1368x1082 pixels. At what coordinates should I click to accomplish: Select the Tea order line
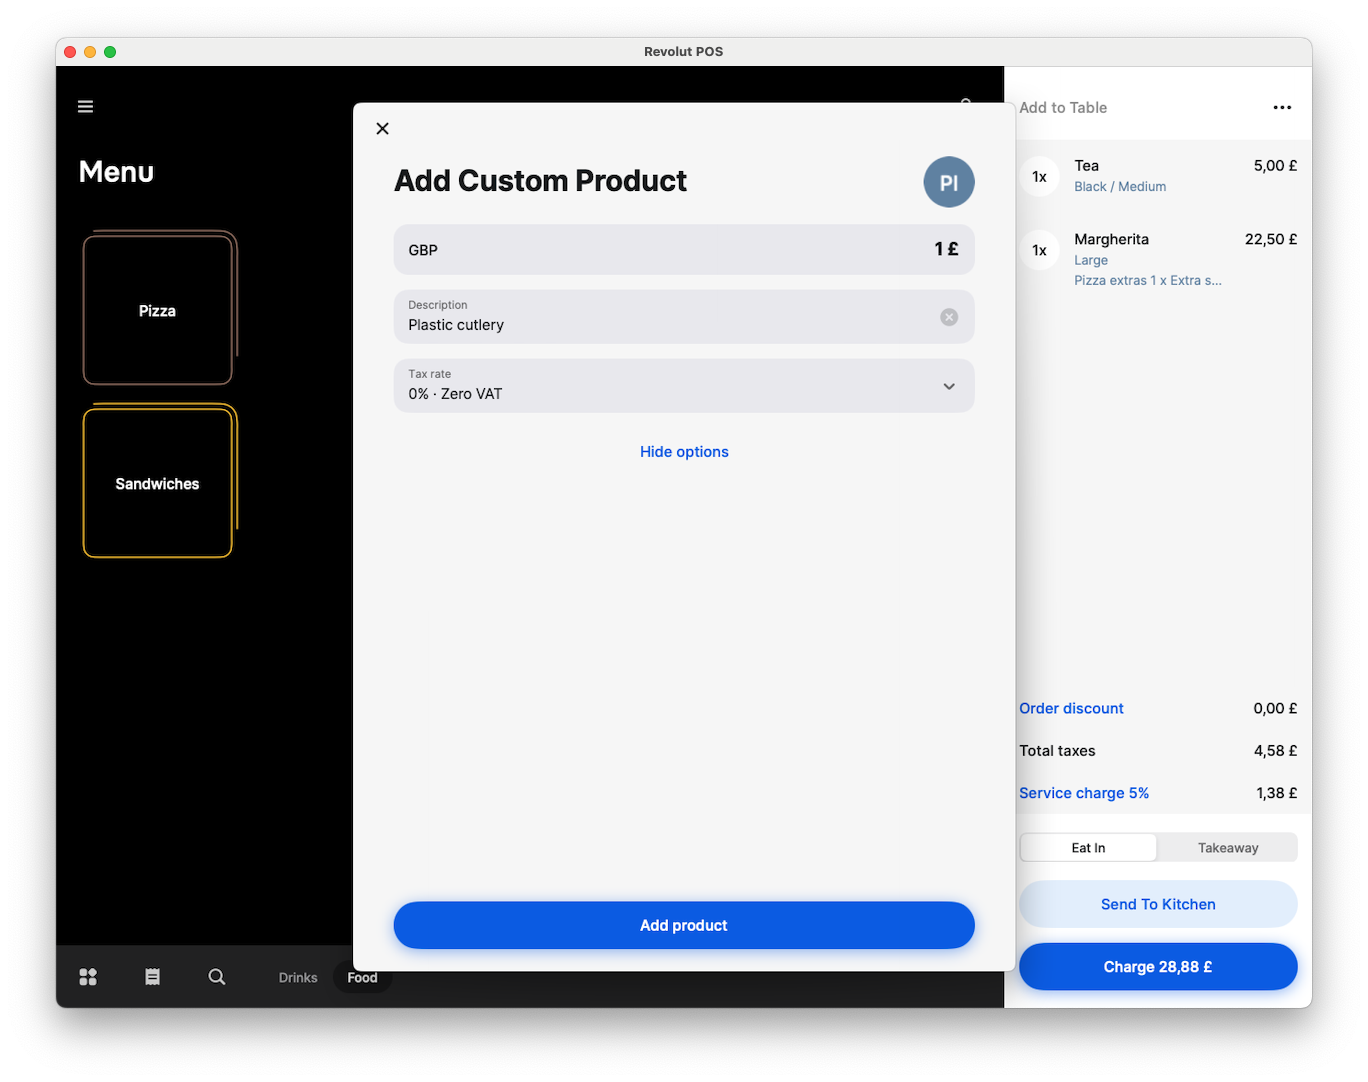[1159, 176]
